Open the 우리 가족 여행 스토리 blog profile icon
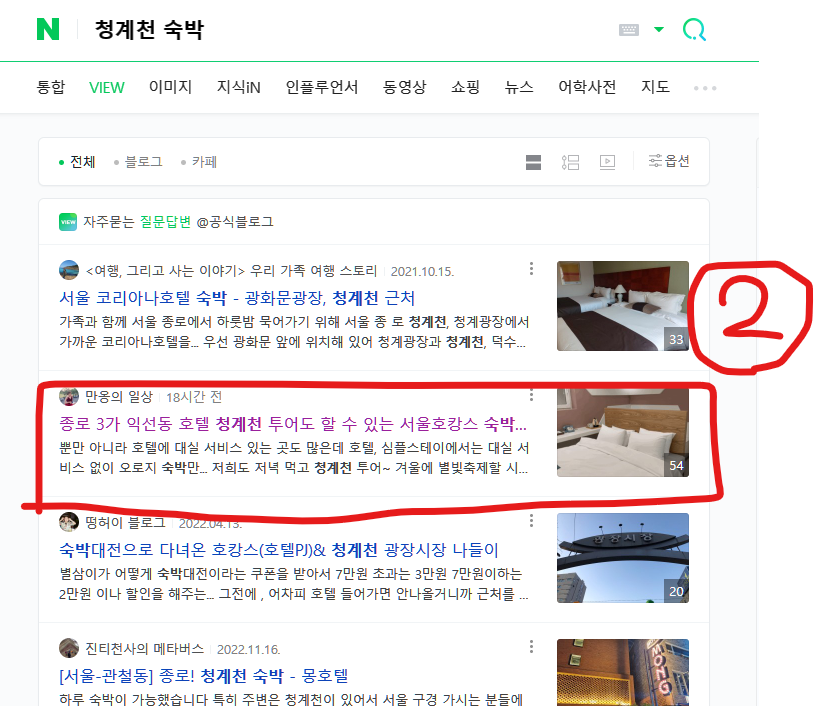This screenshot has width=814, height=706. point(69,270)
